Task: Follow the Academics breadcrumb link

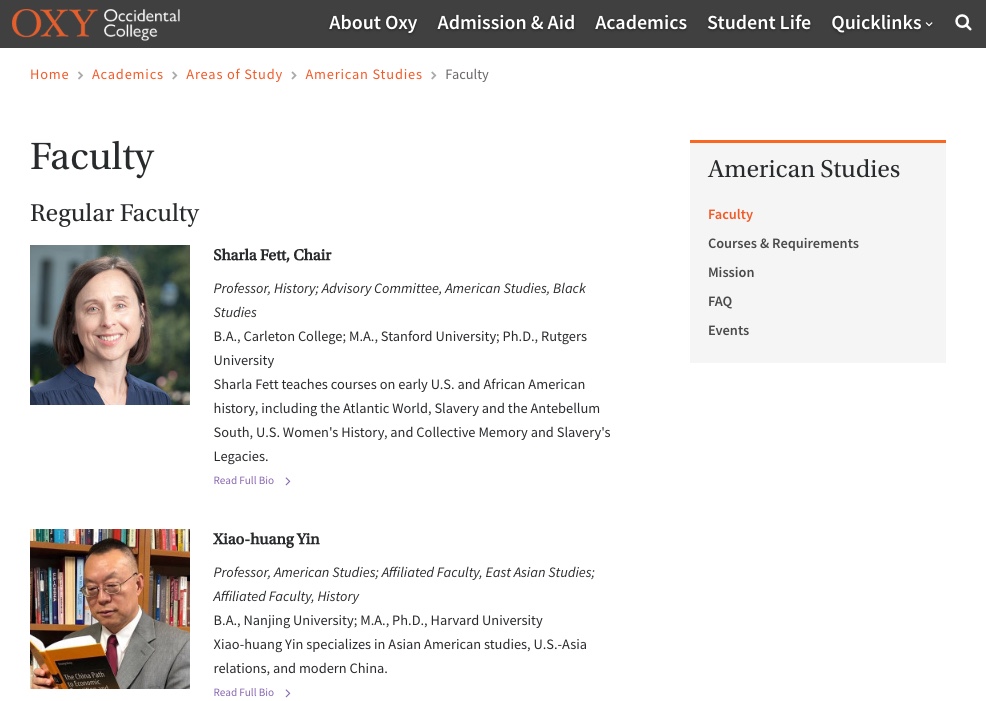Action: coord(128,74)
